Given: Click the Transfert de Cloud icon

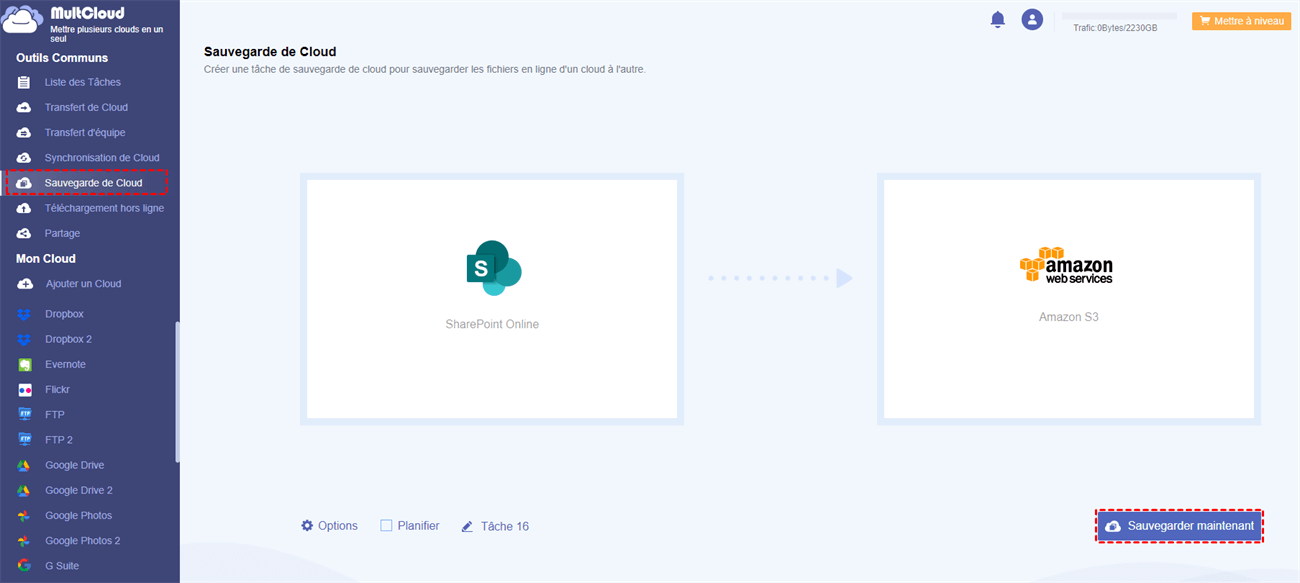Looking at the screenshot, I should [24, 107].
